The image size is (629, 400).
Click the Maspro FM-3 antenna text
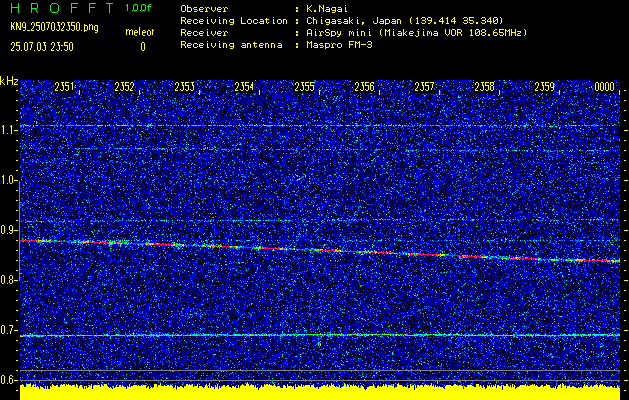(339, 45)
